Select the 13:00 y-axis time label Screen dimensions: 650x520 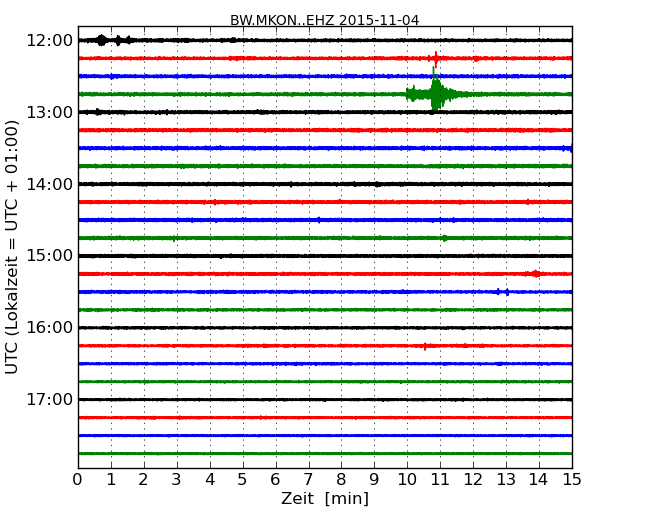point(49,112)
